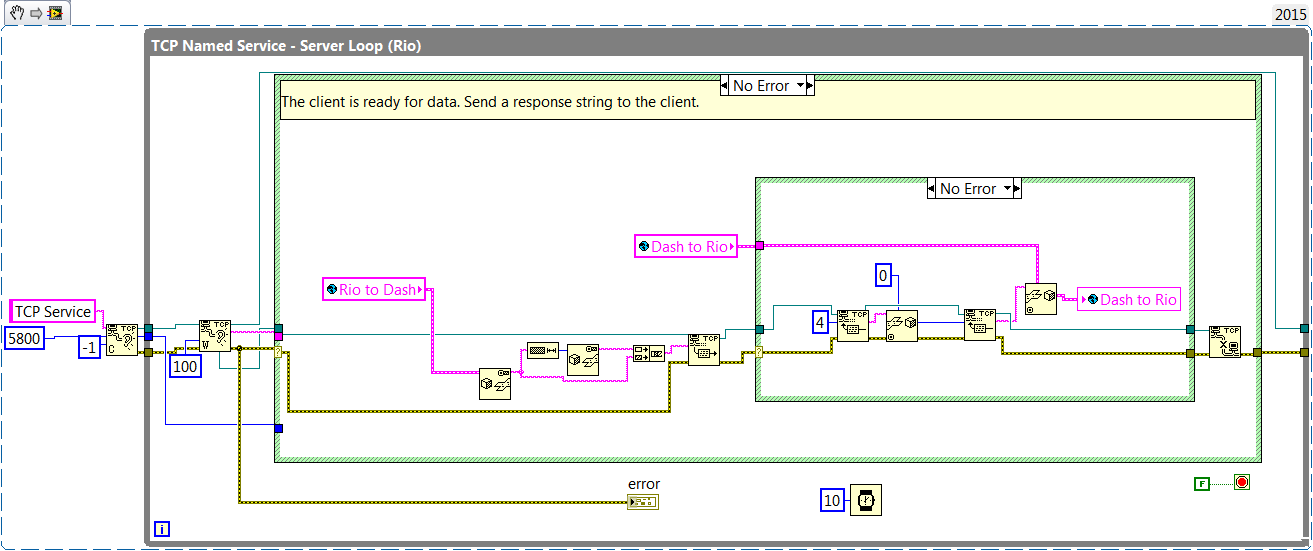1313x551 pixels.
Task: Click the inner case selector question-mark terminal
Action: click(759, 351)
